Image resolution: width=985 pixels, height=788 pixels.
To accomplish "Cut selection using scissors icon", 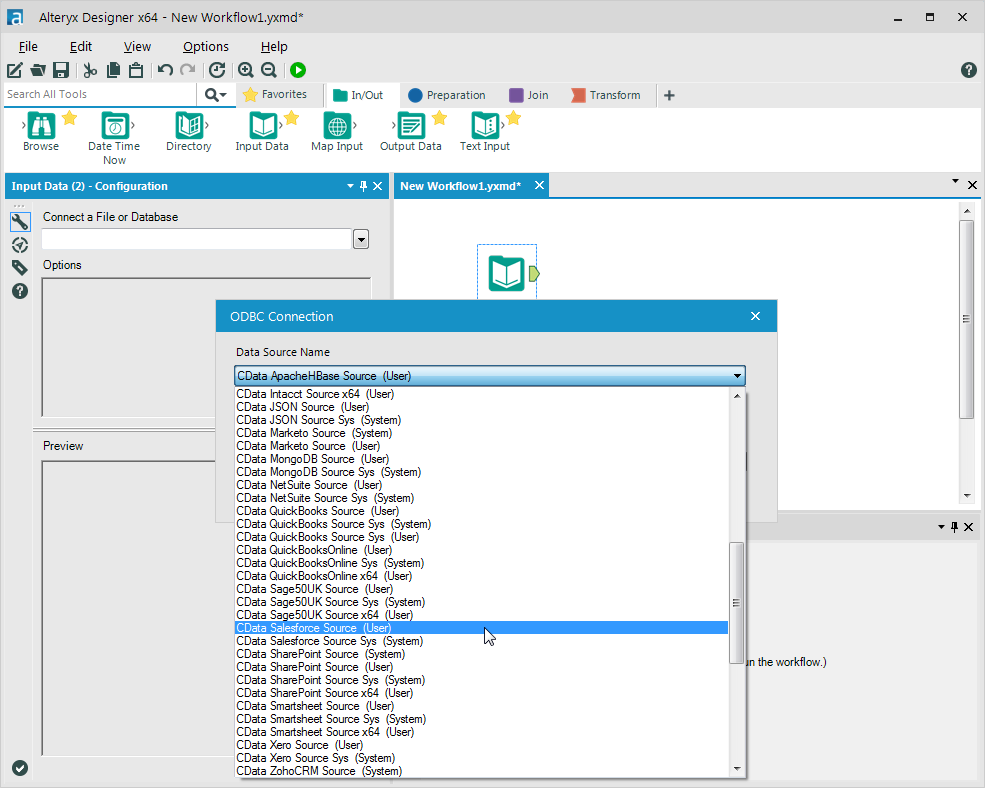I will [x=90, y=70].
